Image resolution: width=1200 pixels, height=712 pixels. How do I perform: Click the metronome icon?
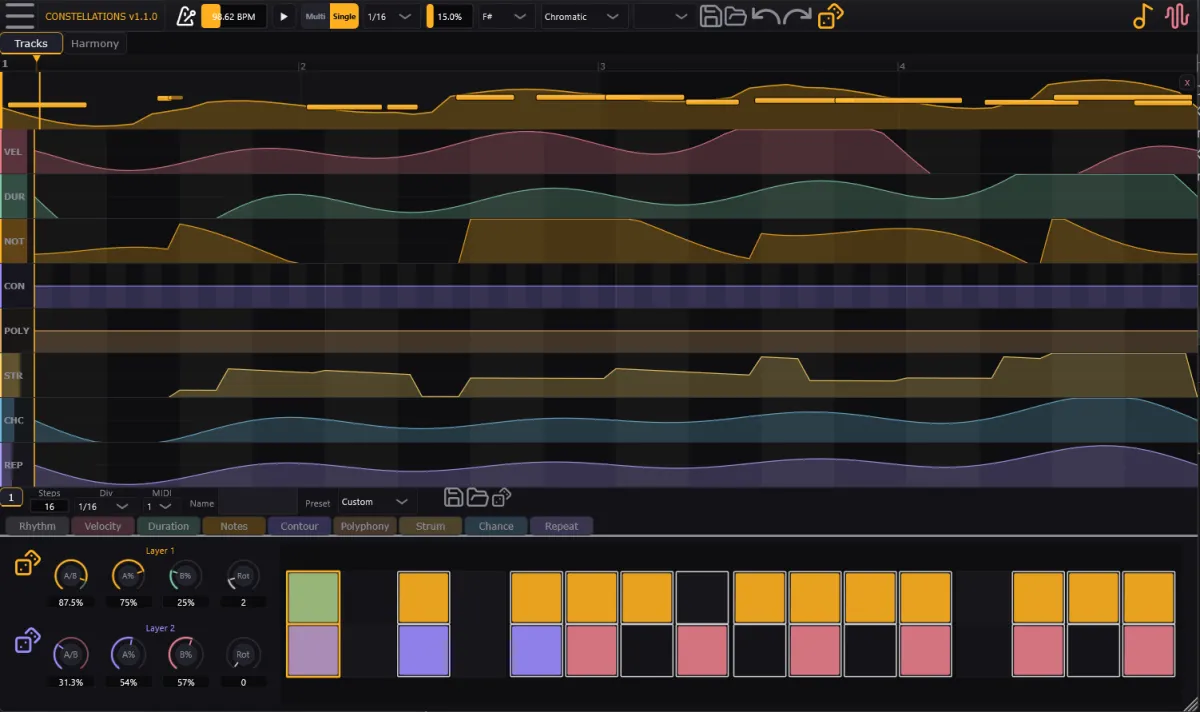click(186, 16)
